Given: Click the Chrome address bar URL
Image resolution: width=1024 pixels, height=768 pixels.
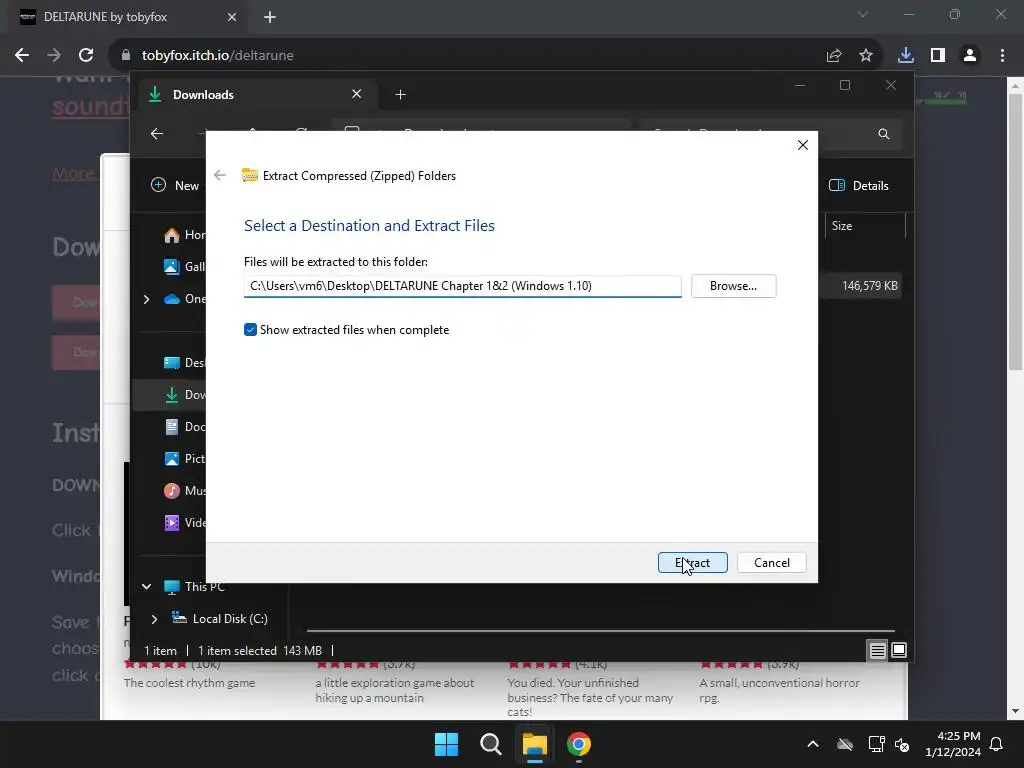Looking at the screenshot, I should tap(217, 56).
